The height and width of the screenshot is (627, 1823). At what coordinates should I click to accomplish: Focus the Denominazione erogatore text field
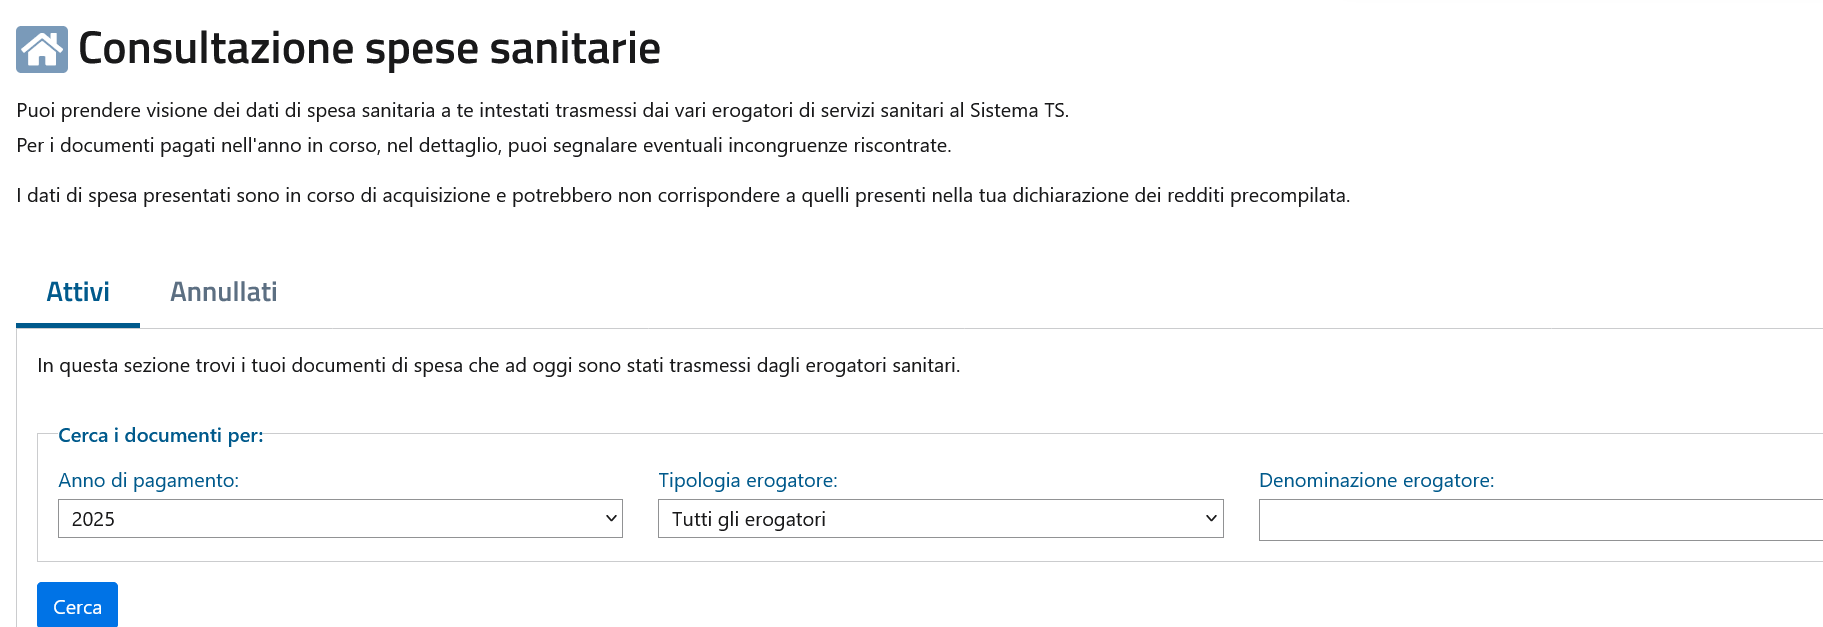(1541, 520)
